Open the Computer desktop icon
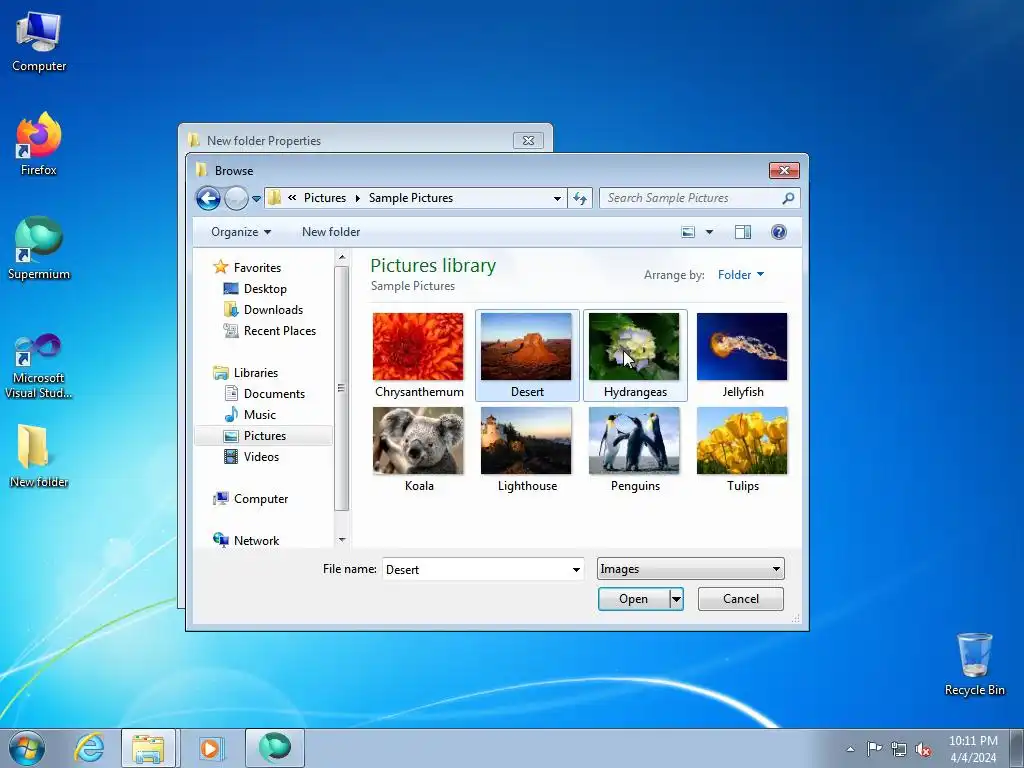This screenshot has width=1024, height=768. (39, 42)
